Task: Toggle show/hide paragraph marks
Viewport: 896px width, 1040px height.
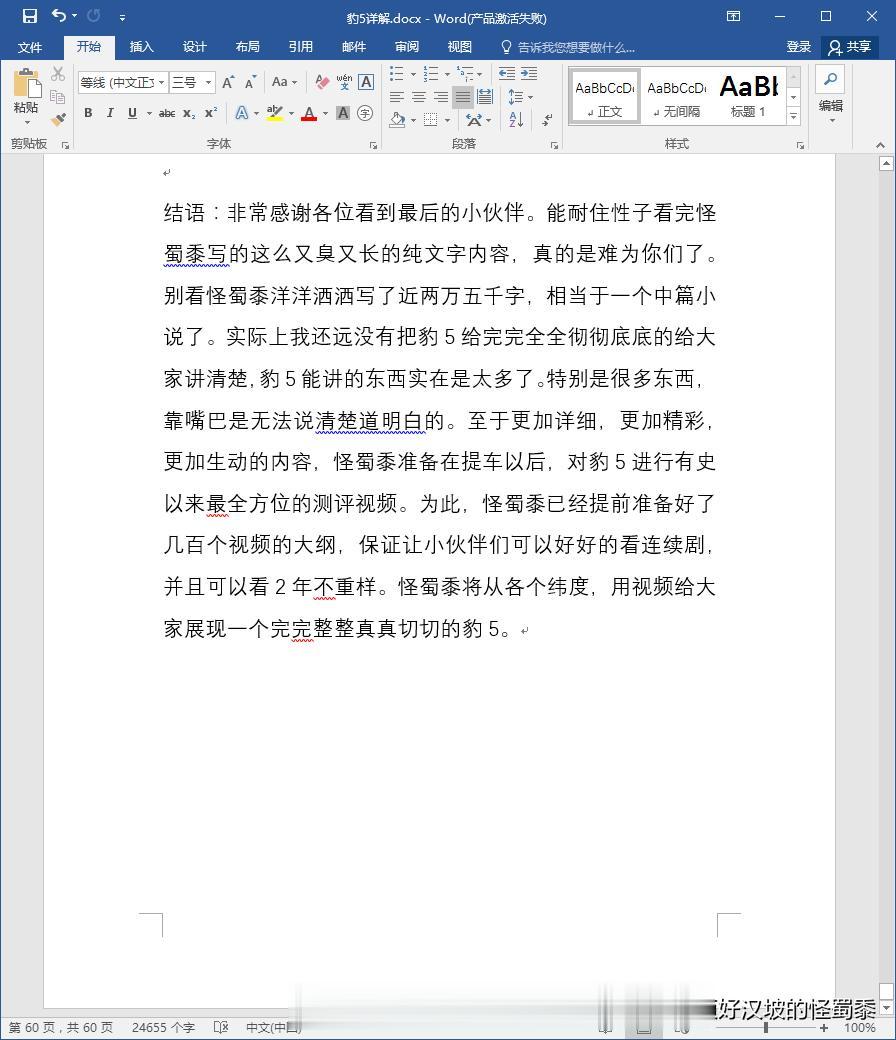Action: point(548,120)
